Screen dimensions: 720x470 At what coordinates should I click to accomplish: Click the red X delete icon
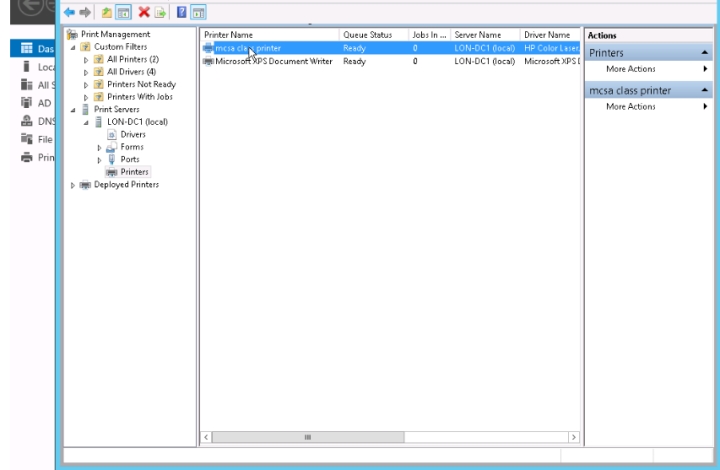pyautogui.click(x=145, y=11)
